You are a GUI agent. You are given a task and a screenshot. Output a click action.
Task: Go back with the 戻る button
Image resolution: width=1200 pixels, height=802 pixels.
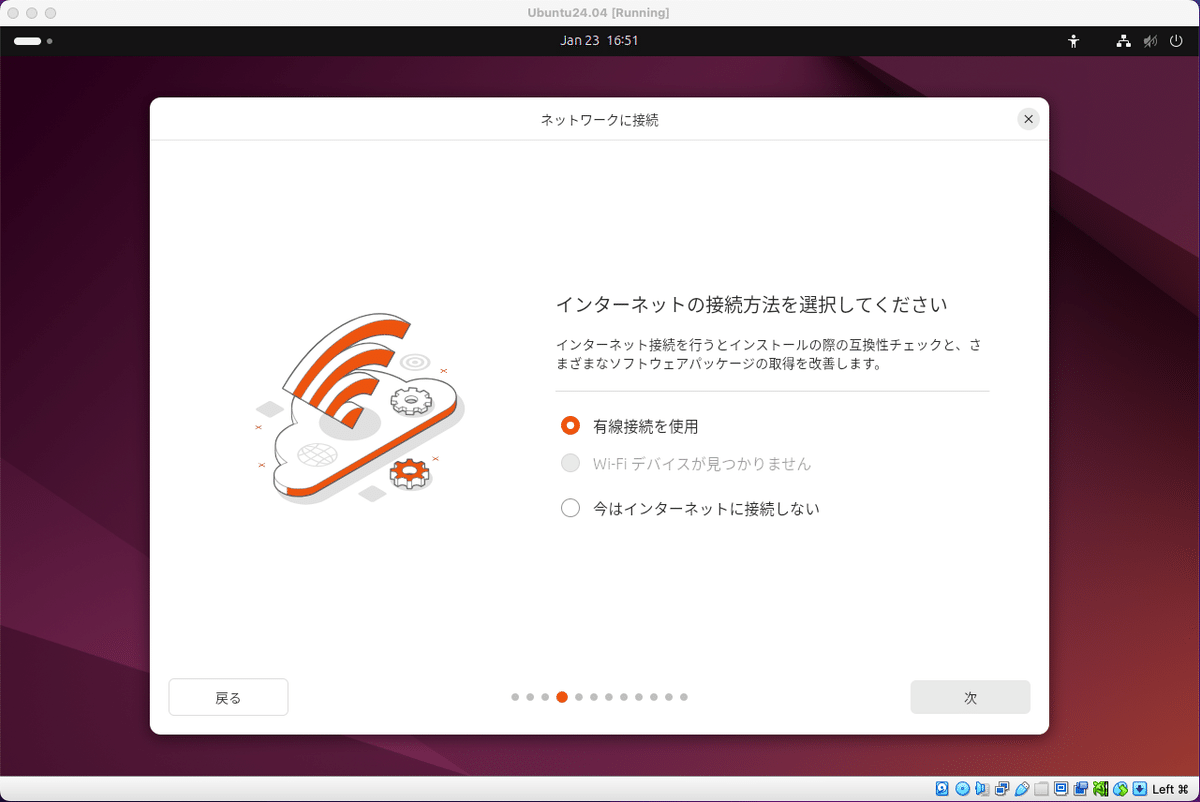point(228,698)
